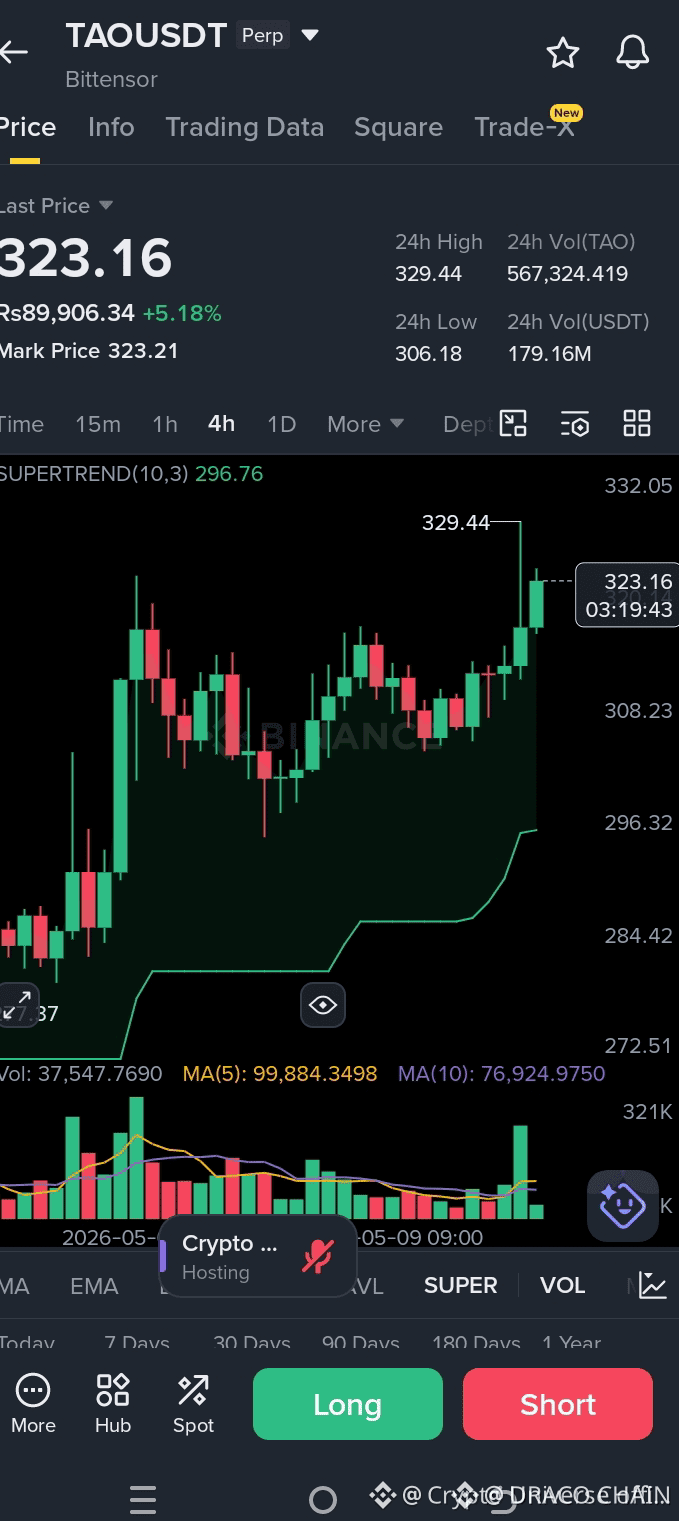679x1521 pixels.
Task: Tap the Perp contract badge
Action: pyautogui.click(x=263, y=36)
